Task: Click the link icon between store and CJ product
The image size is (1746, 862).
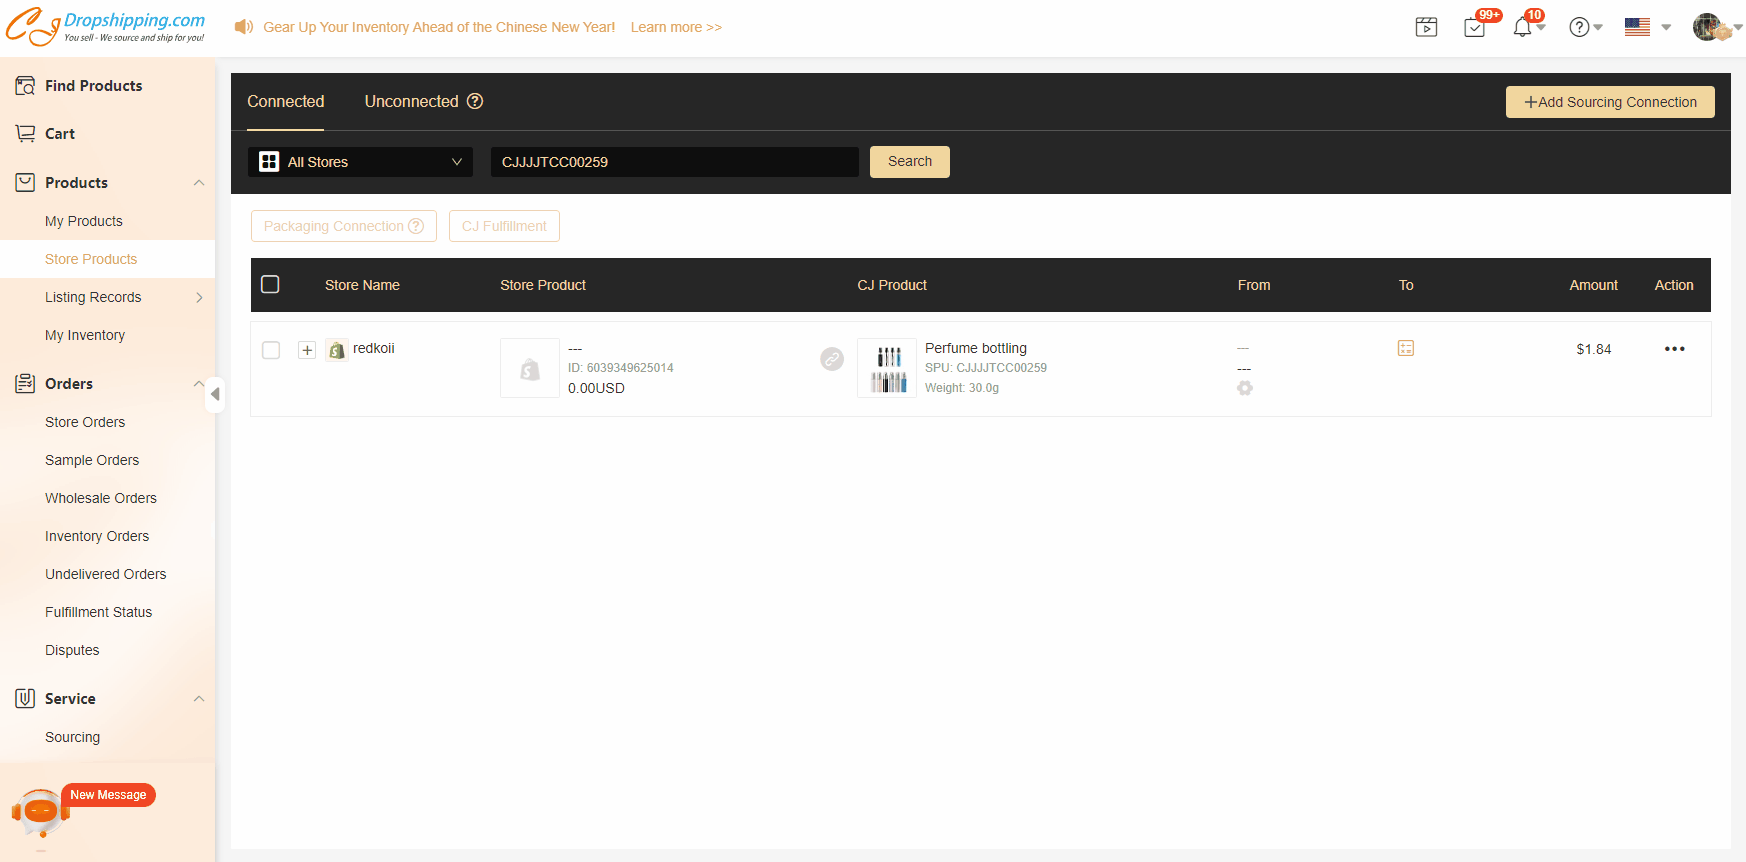Action: [x=832, y=359]
